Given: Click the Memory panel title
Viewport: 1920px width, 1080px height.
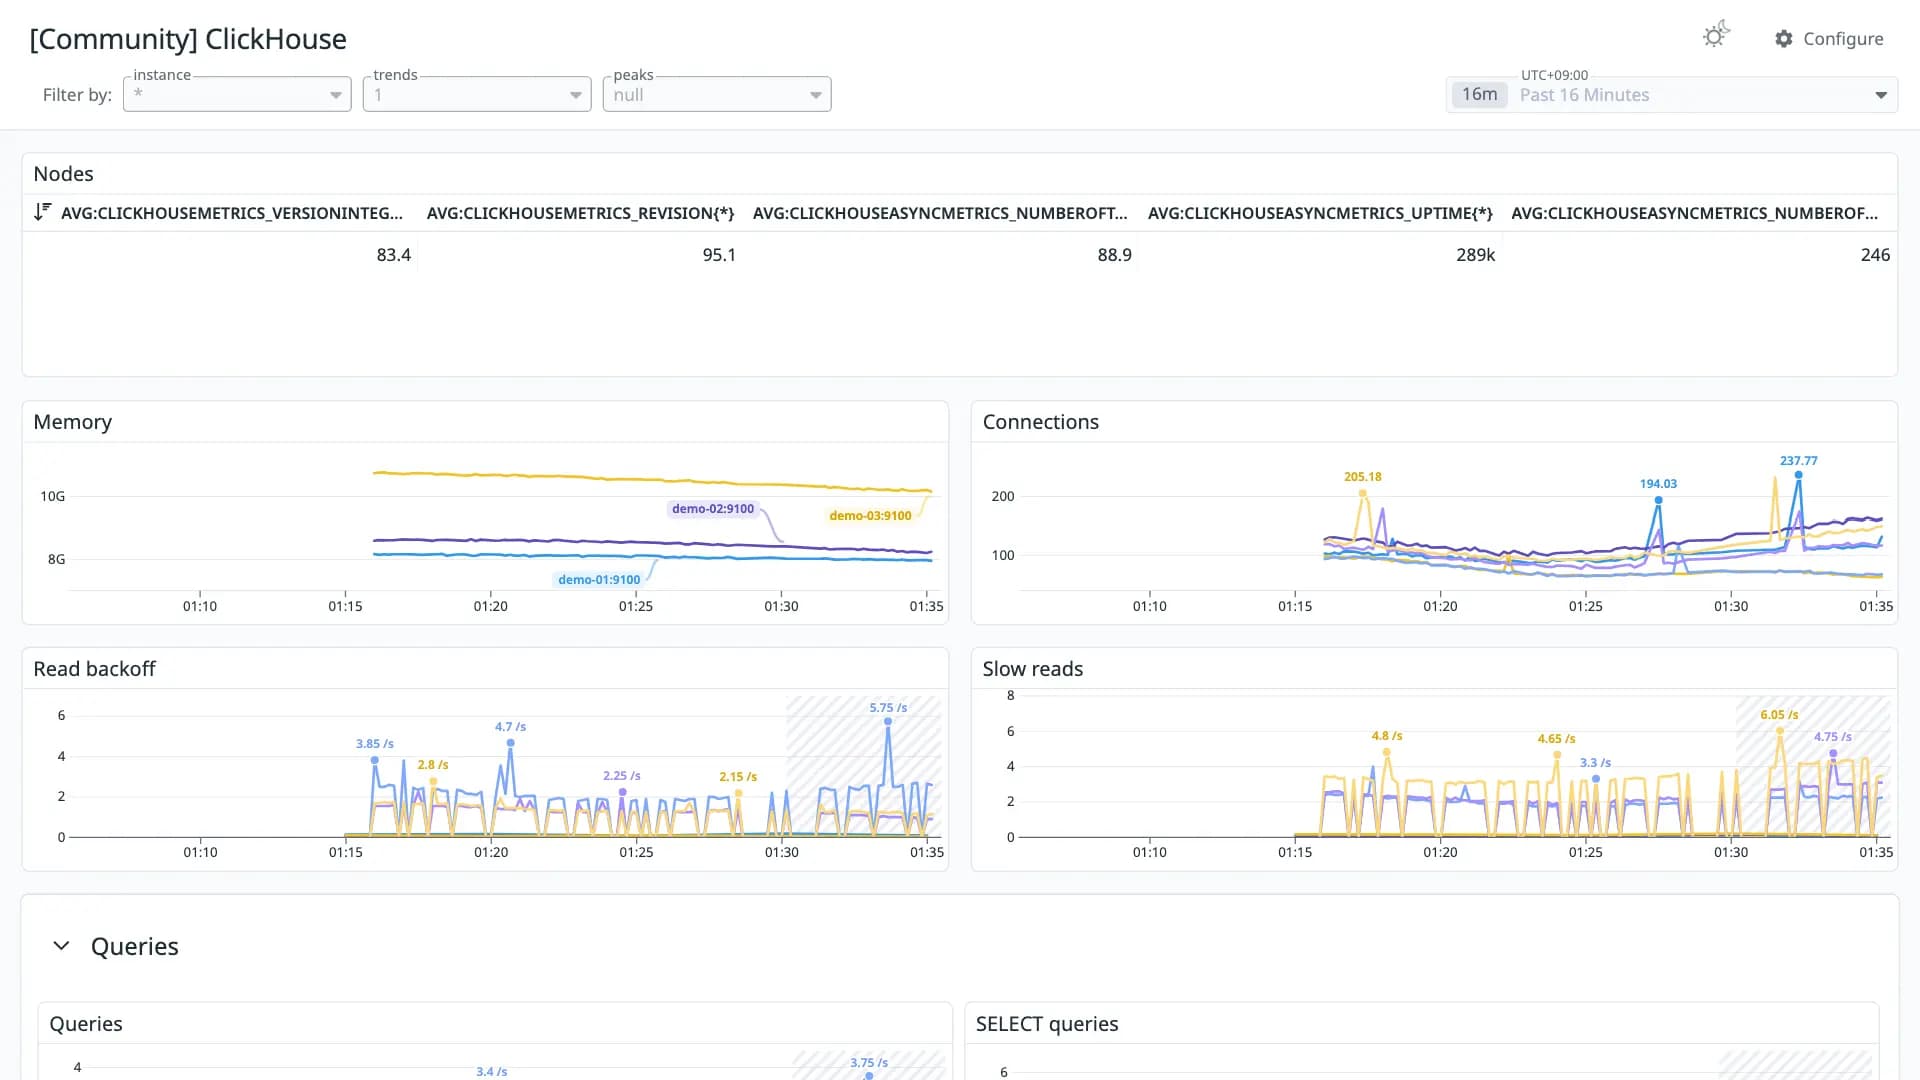Looking at the screenshot, I should (x=73, y=422).
